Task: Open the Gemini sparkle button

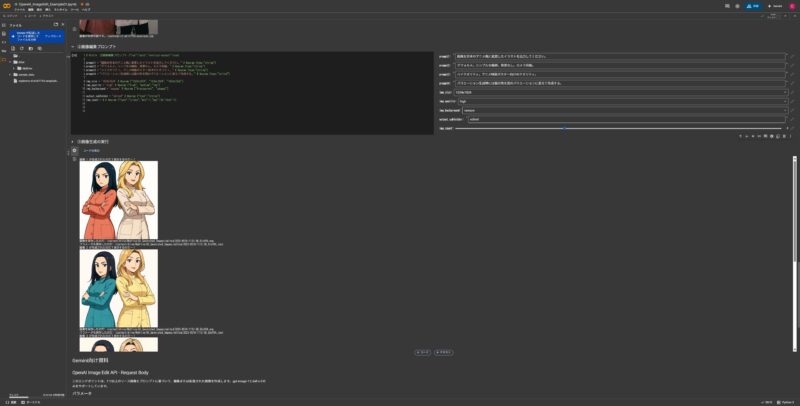Action: (x=776, y=6)
